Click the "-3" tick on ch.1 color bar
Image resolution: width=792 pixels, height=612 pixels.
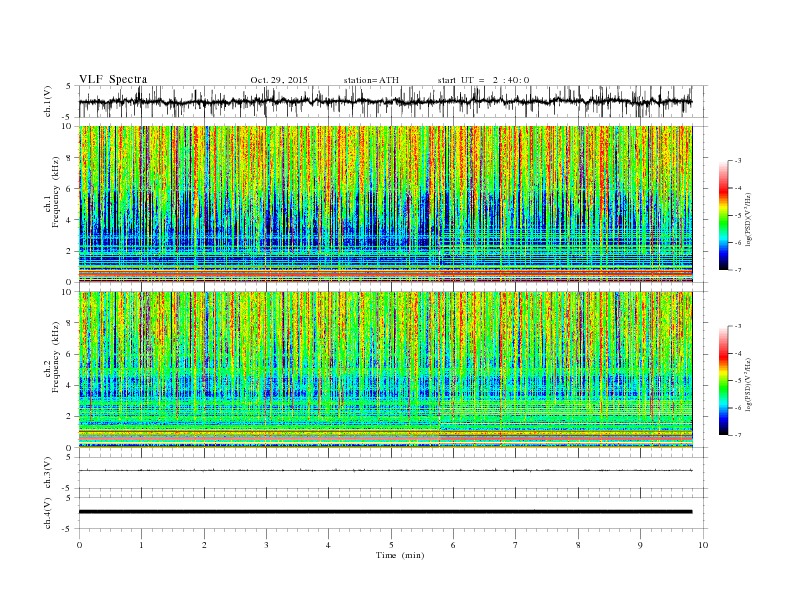[738, 161]
